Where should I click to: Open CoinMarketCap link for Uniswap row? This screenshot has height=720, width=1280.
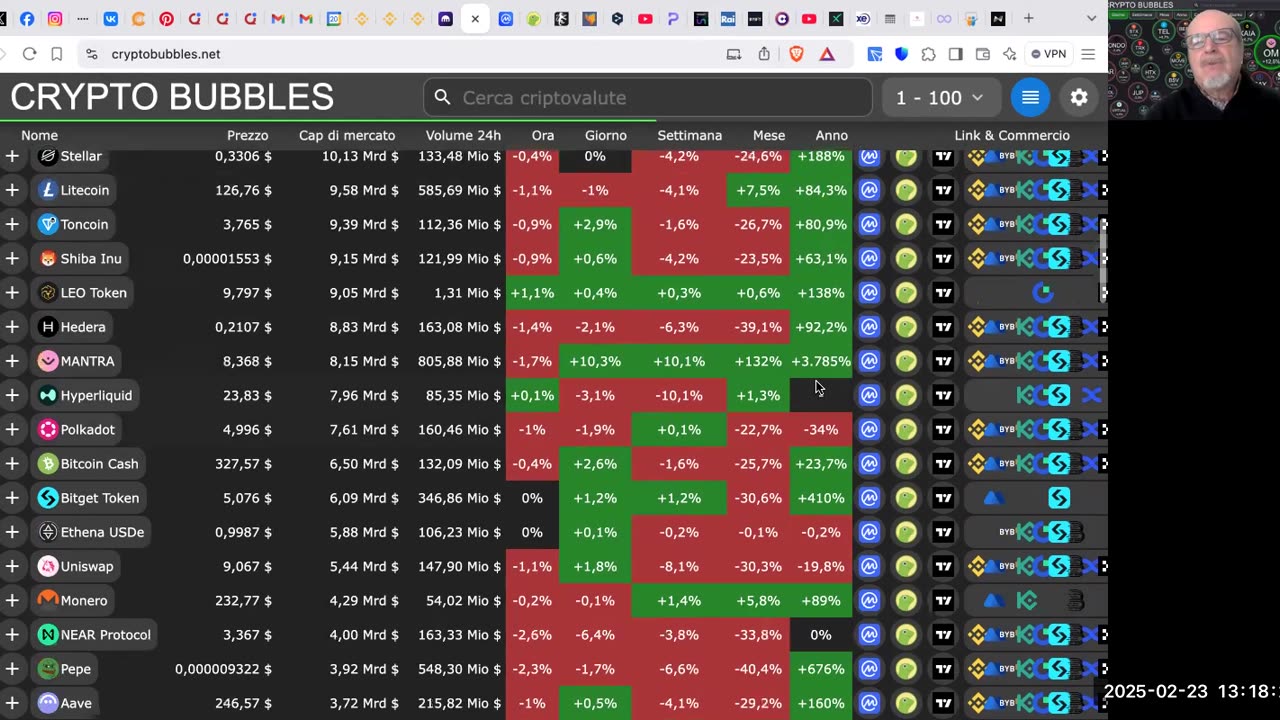pyautogui.click(x=869, y=566)
